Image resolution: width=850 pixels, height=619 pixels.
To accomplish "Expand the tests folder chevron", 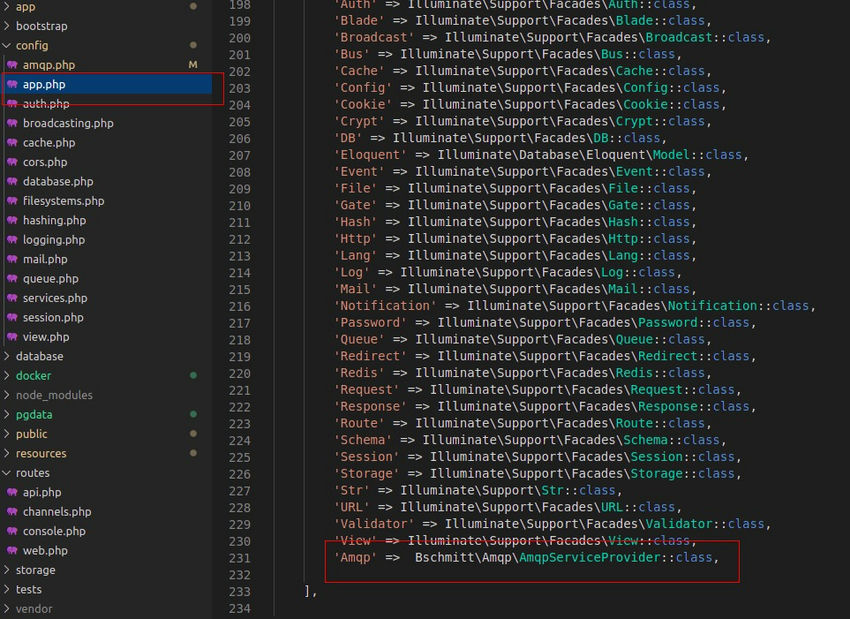I will tap(7, 589).
